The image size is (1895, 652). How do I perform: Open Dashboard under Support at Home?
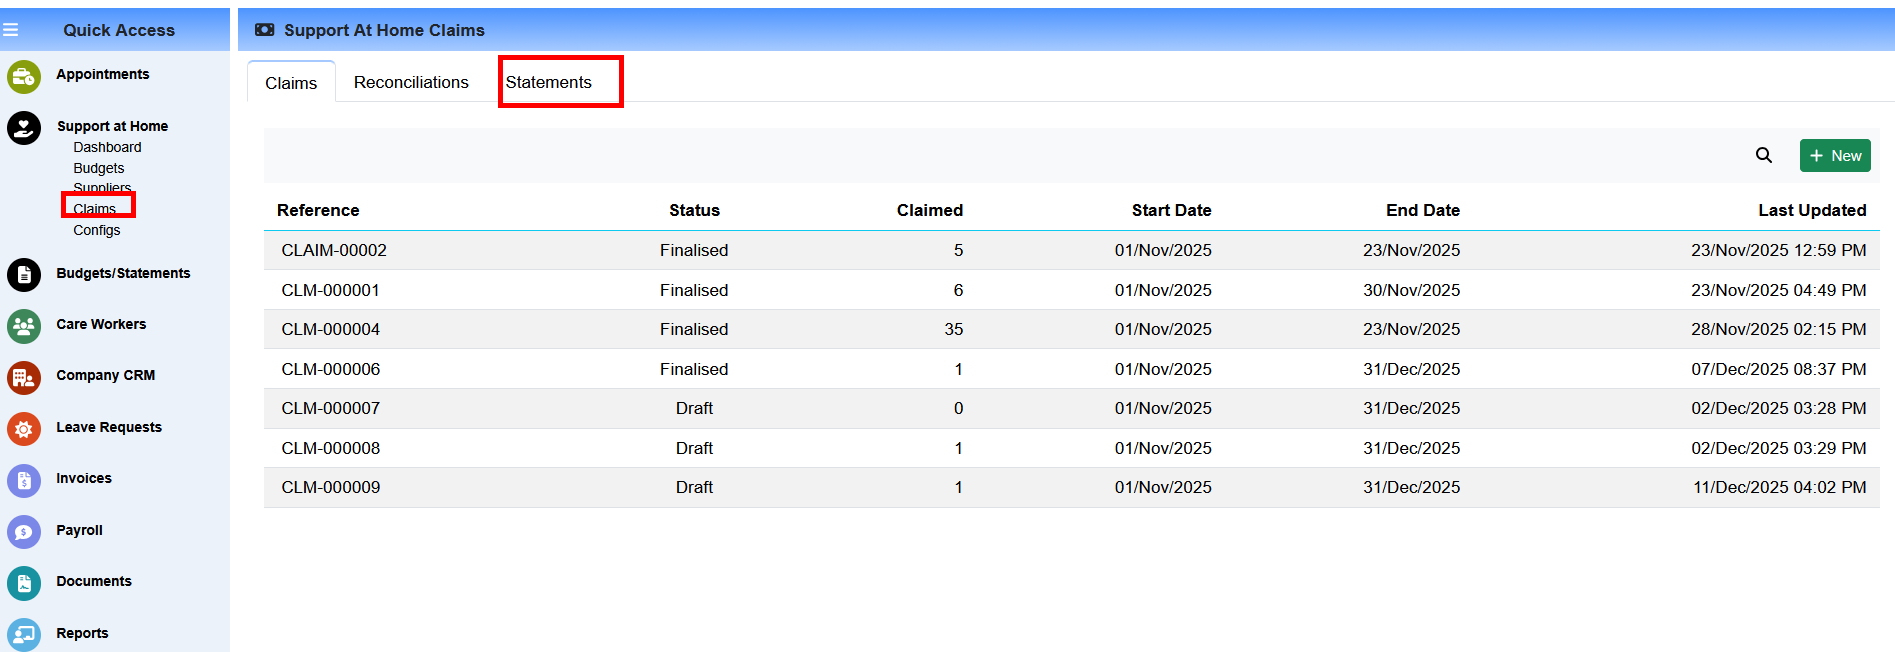click(107, 147)
